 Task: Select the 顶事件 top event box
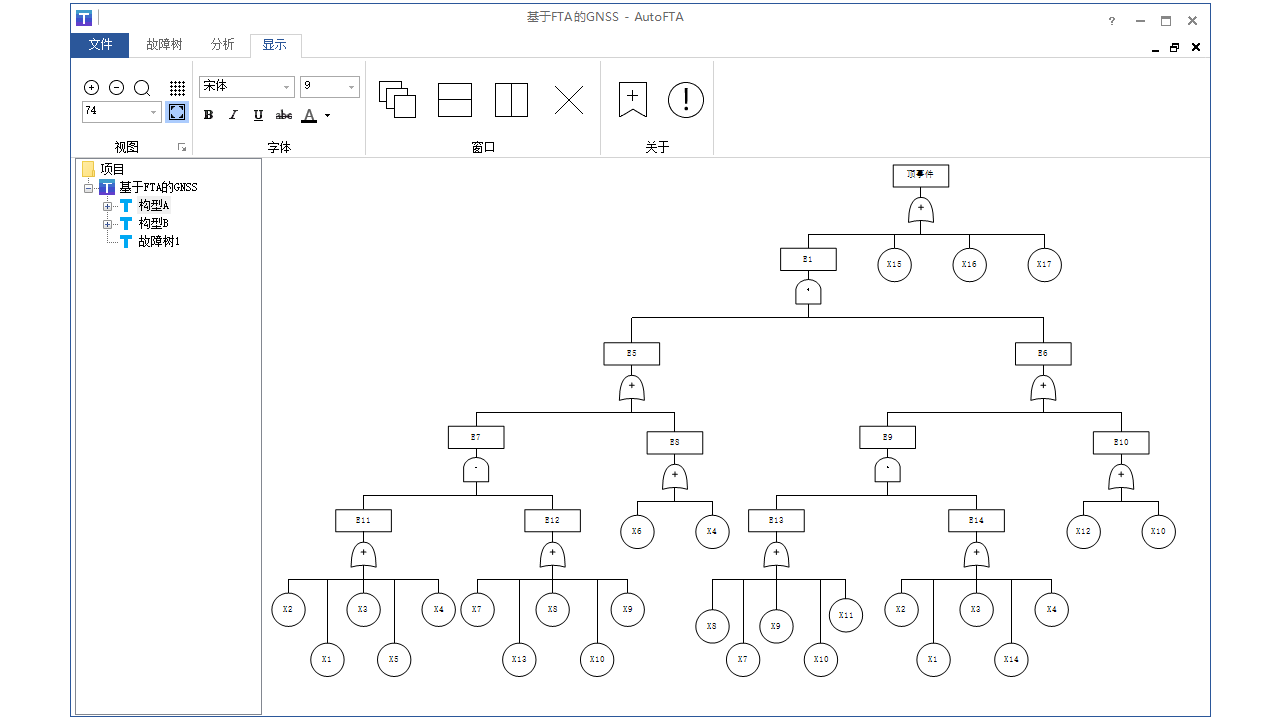(921, 176)
